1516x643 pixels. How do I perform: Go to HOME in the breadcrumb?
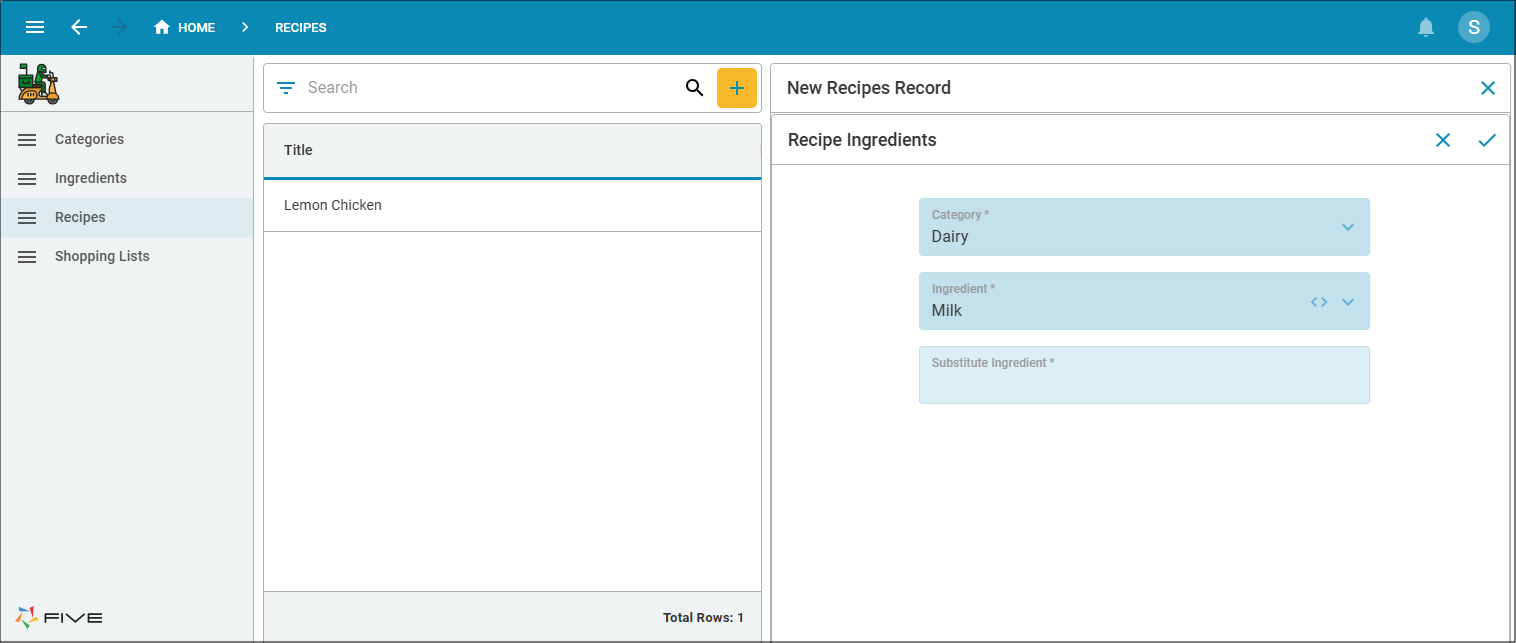[184, 27]
